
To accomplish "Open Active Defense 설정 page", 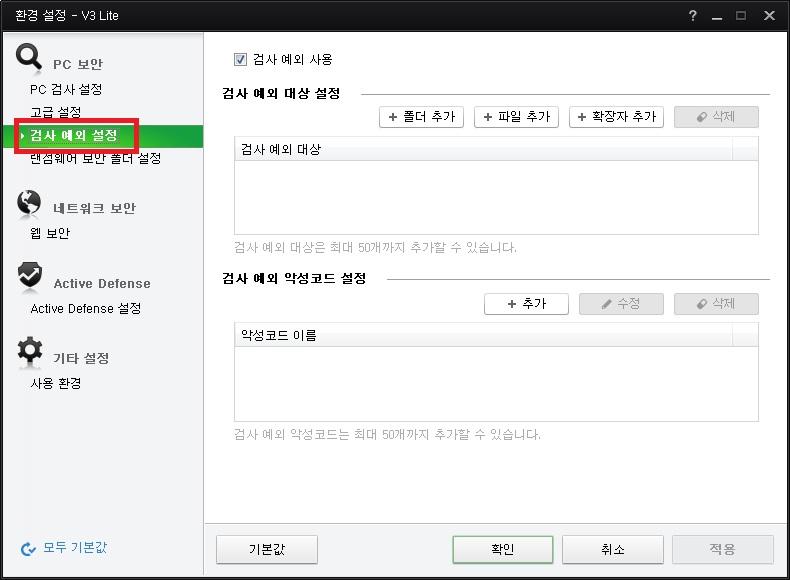I will 86,308.
